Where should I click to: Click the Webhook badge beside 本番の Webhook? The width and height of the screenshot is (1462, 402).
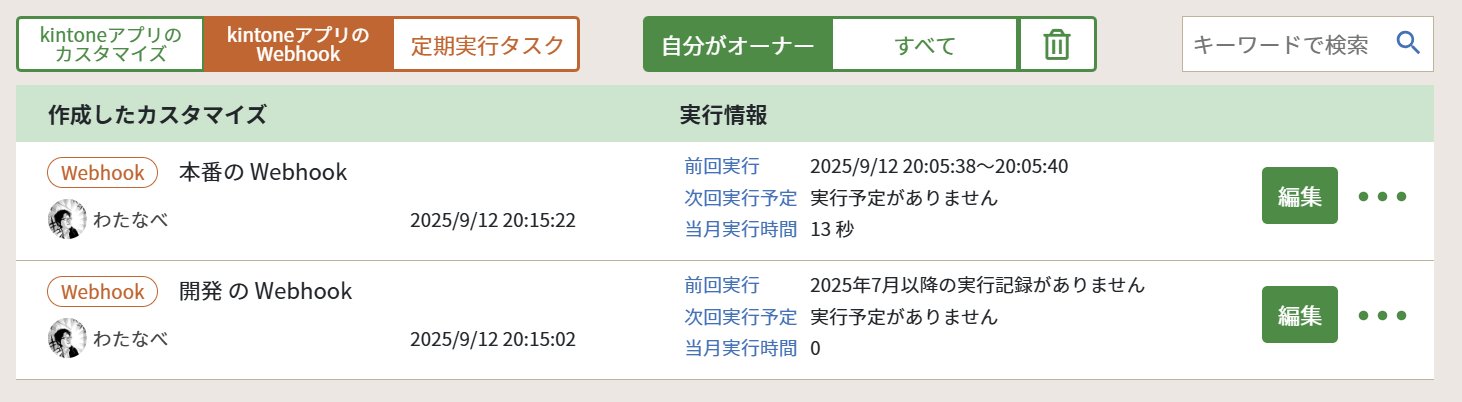(103, 172)
